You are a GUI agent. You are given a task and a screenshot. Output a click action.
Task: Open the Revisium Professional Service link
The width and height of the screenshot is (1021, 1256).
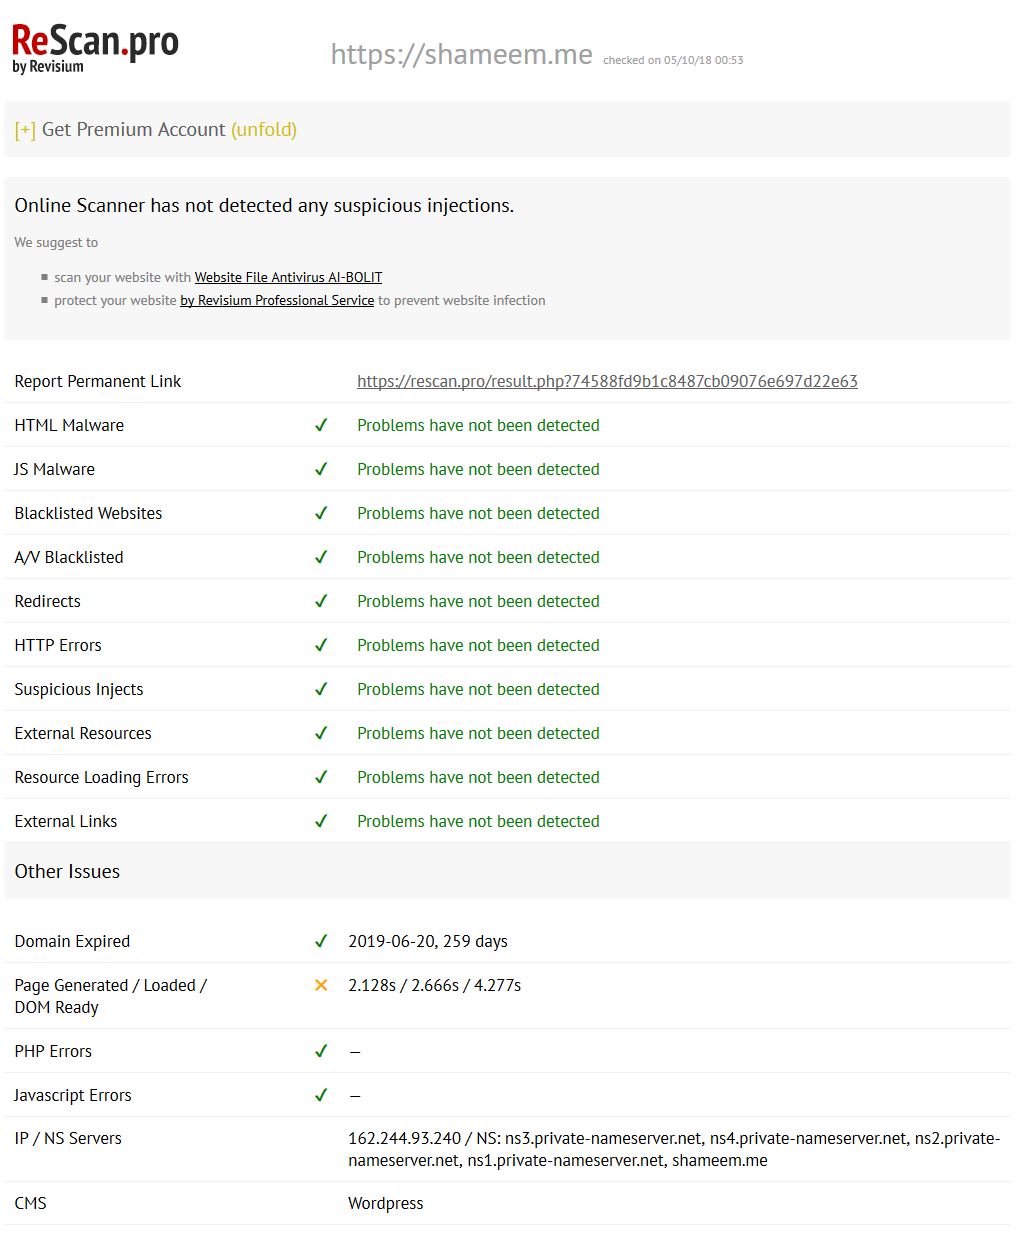coord(277,301)
